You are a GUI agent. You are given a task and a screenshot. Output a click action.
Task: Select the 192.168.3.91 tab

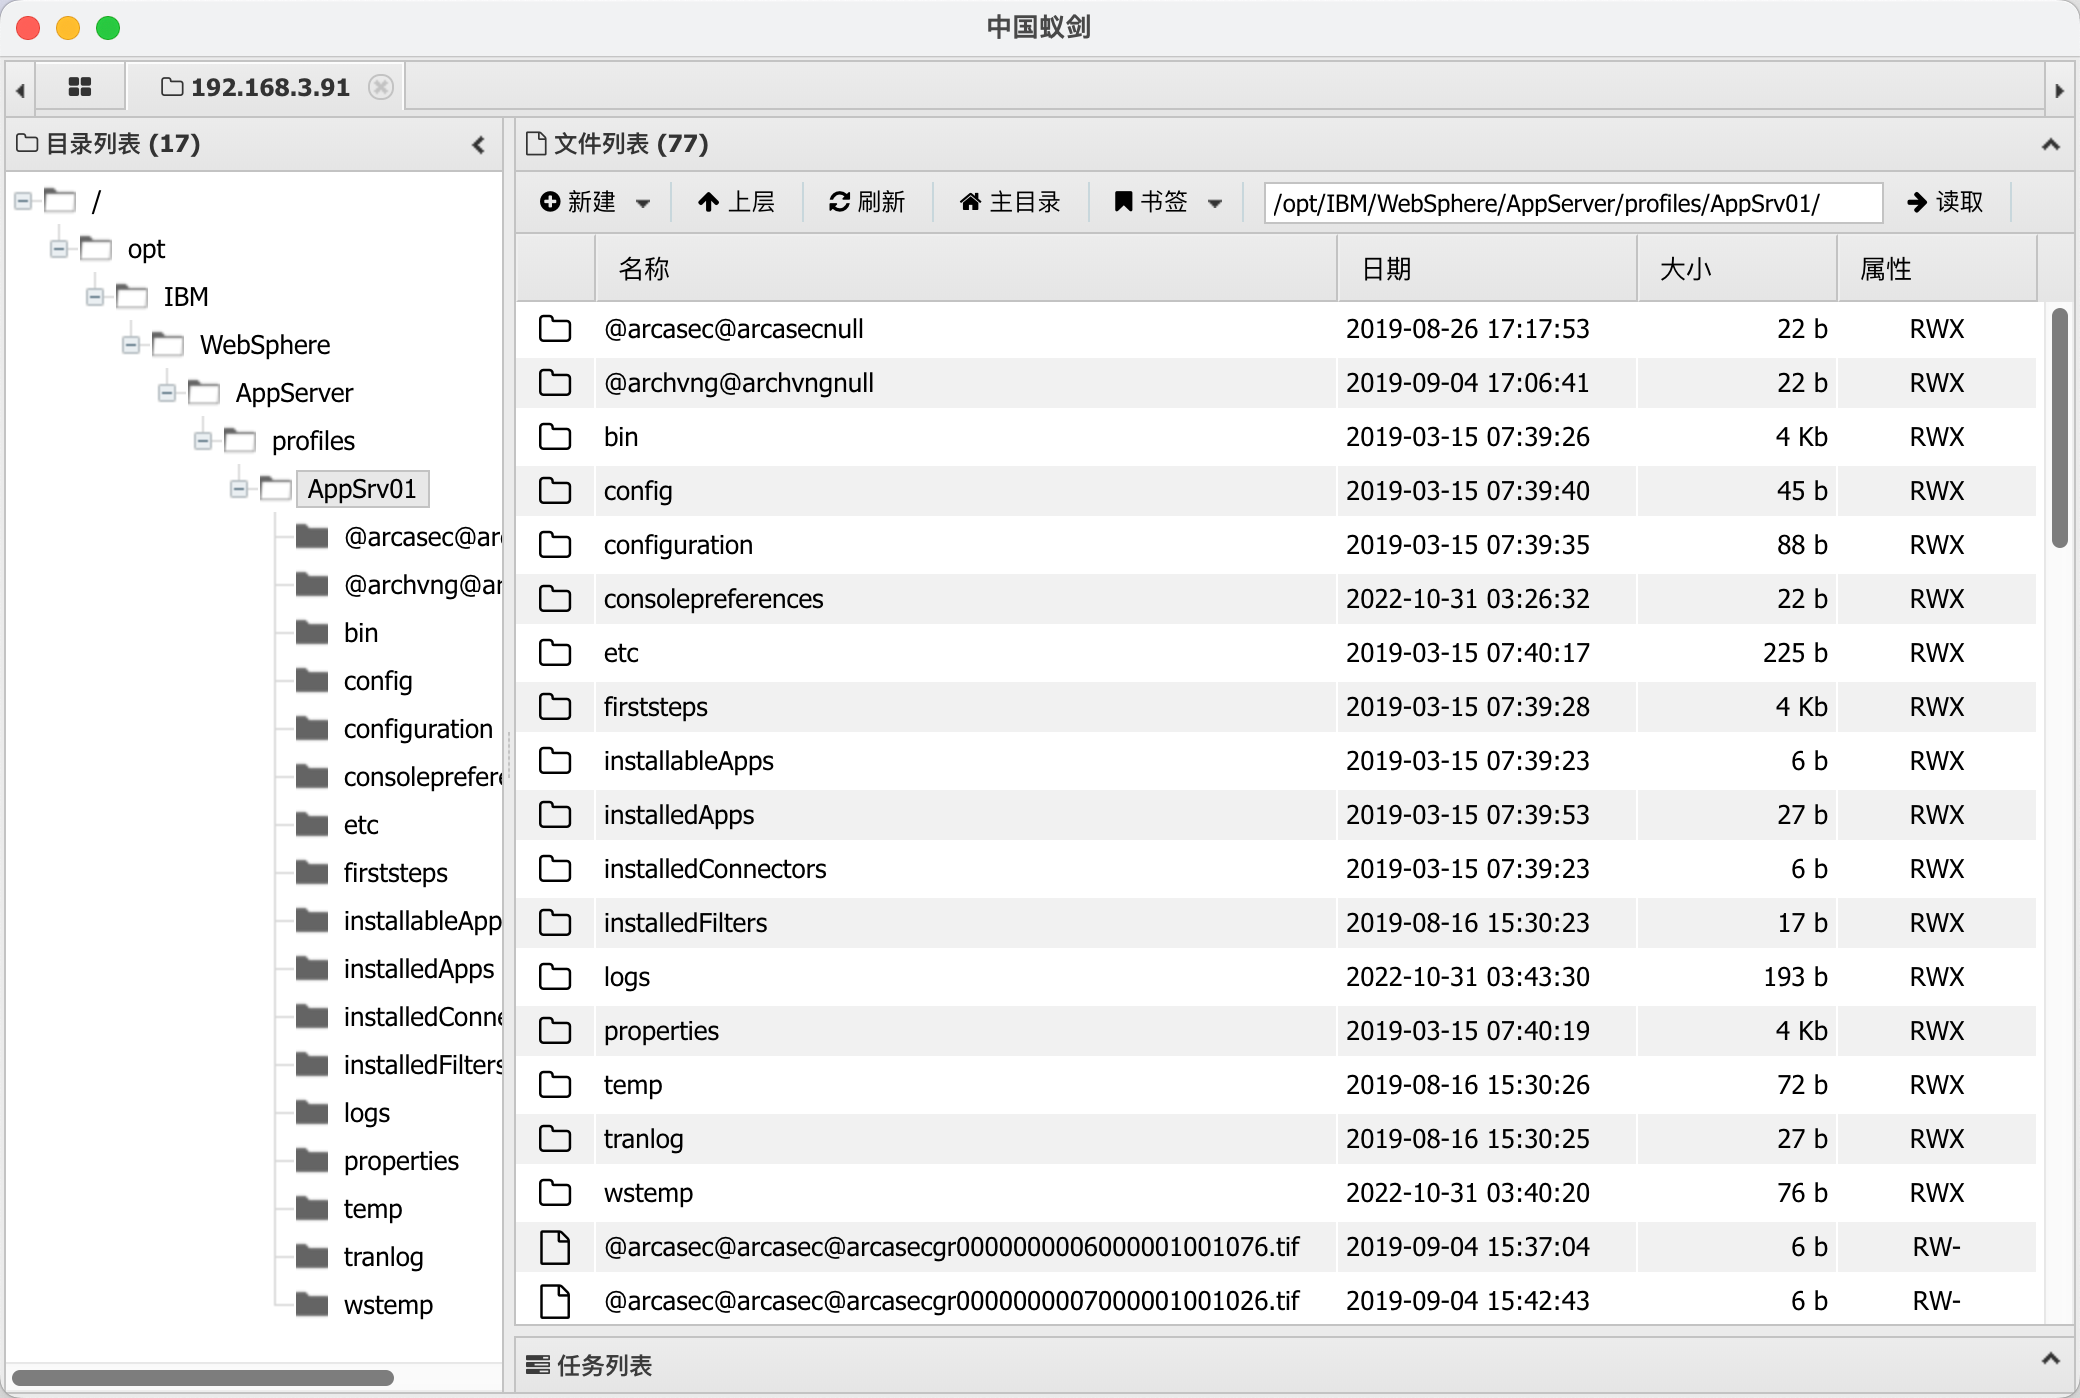[269, 87]
